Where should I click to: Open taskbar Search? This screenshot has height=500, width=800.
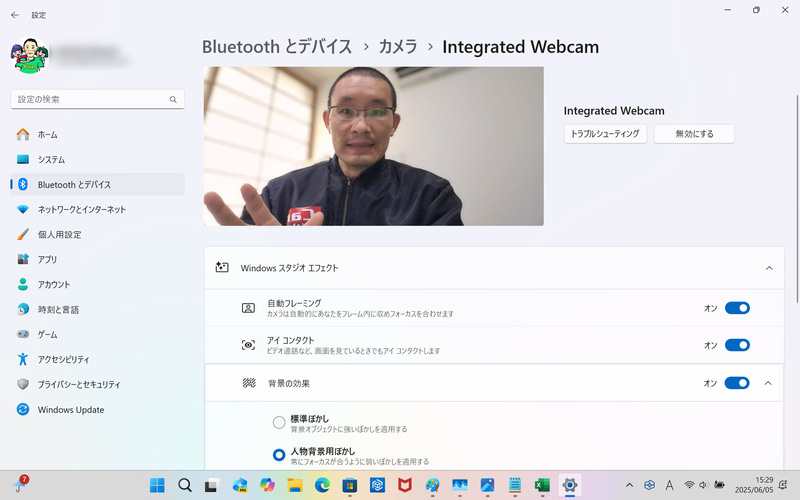[x=185, y=485]
